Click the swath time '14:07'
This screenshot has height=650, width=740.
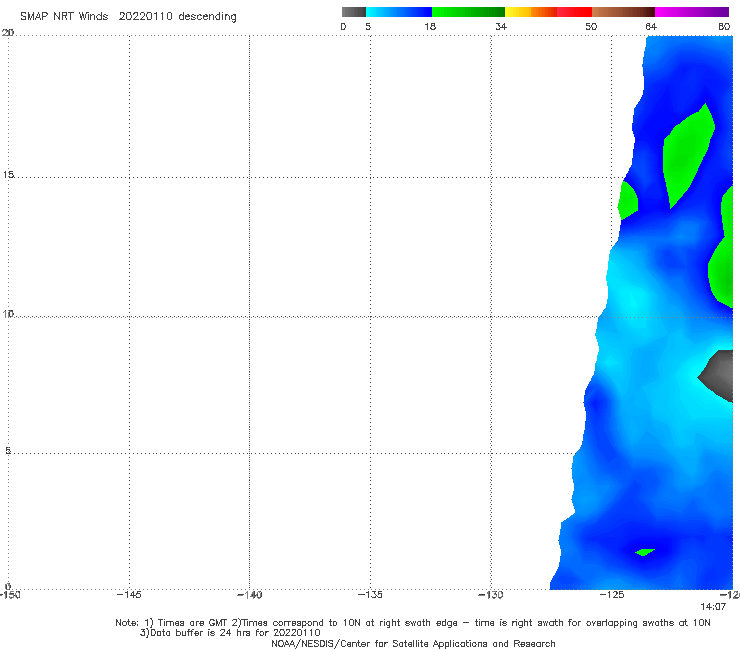click(x=713, y=607)
